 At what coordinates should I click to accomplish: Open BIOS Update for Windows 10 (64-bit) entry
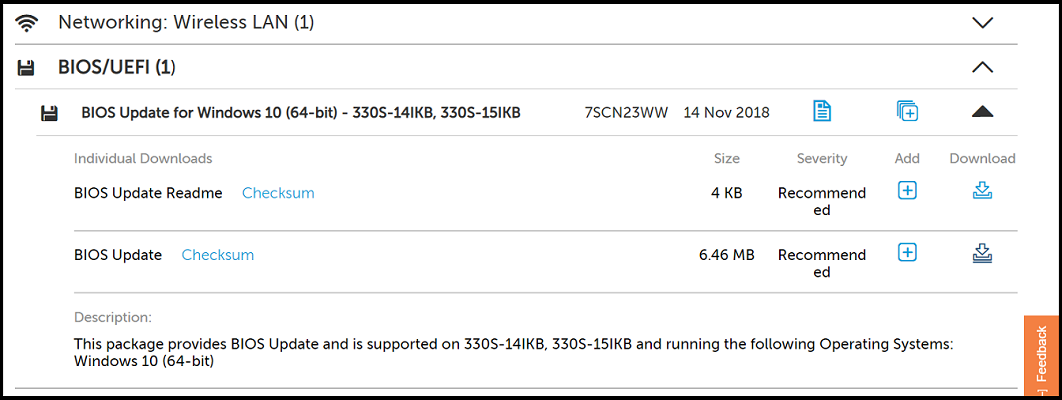coord(301,112)
